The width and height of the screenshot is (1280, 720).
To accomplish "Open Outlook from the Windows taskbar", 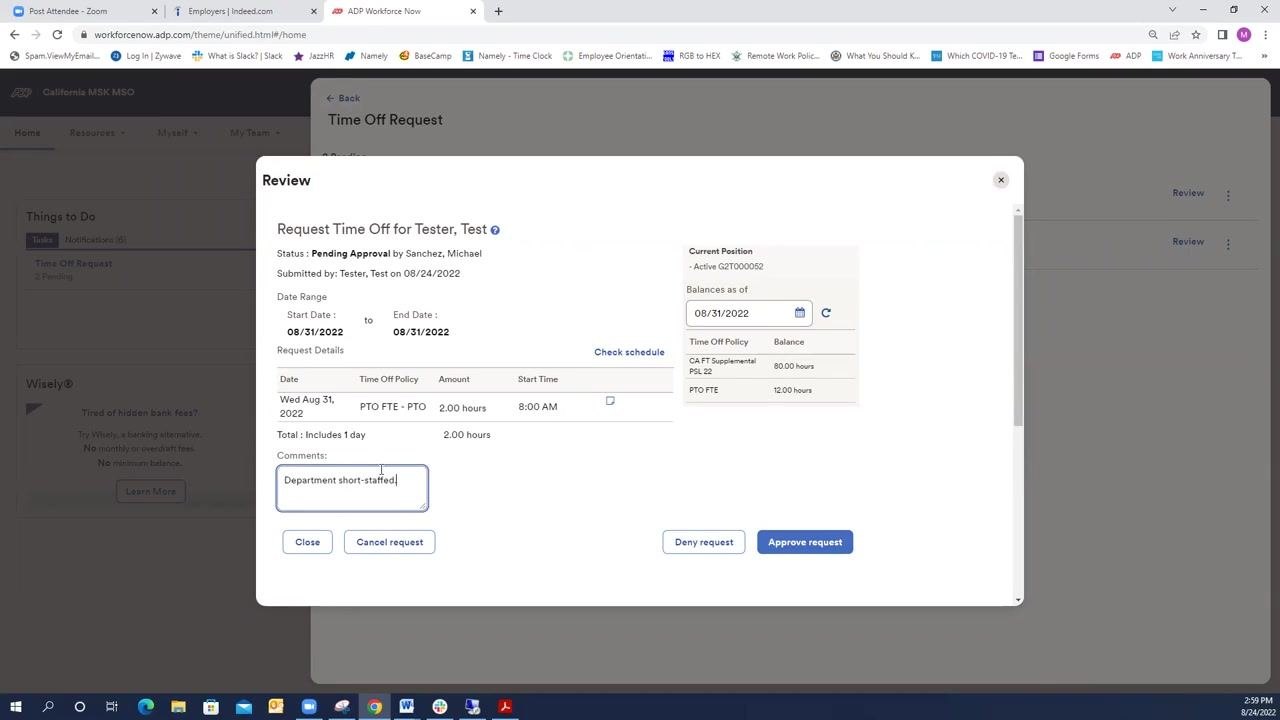I will tap(276, 707).
